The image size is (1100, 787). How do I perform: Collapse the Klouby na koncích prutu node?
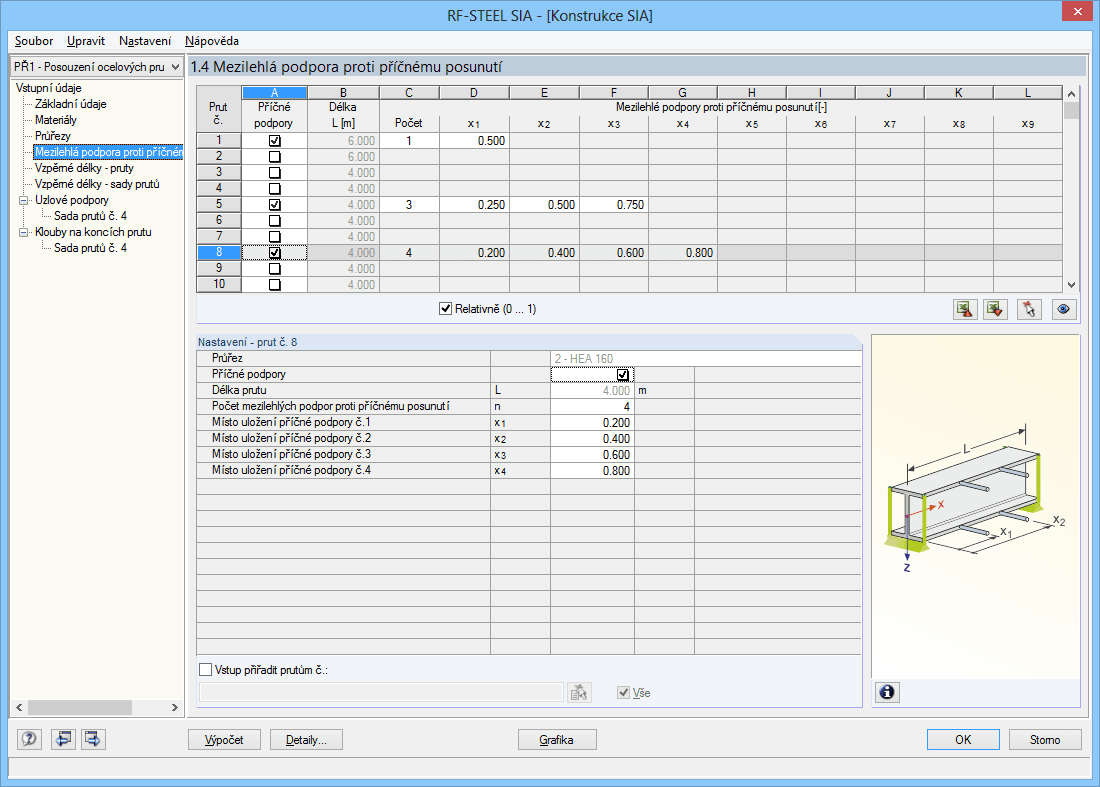click(x=23, y=232)
